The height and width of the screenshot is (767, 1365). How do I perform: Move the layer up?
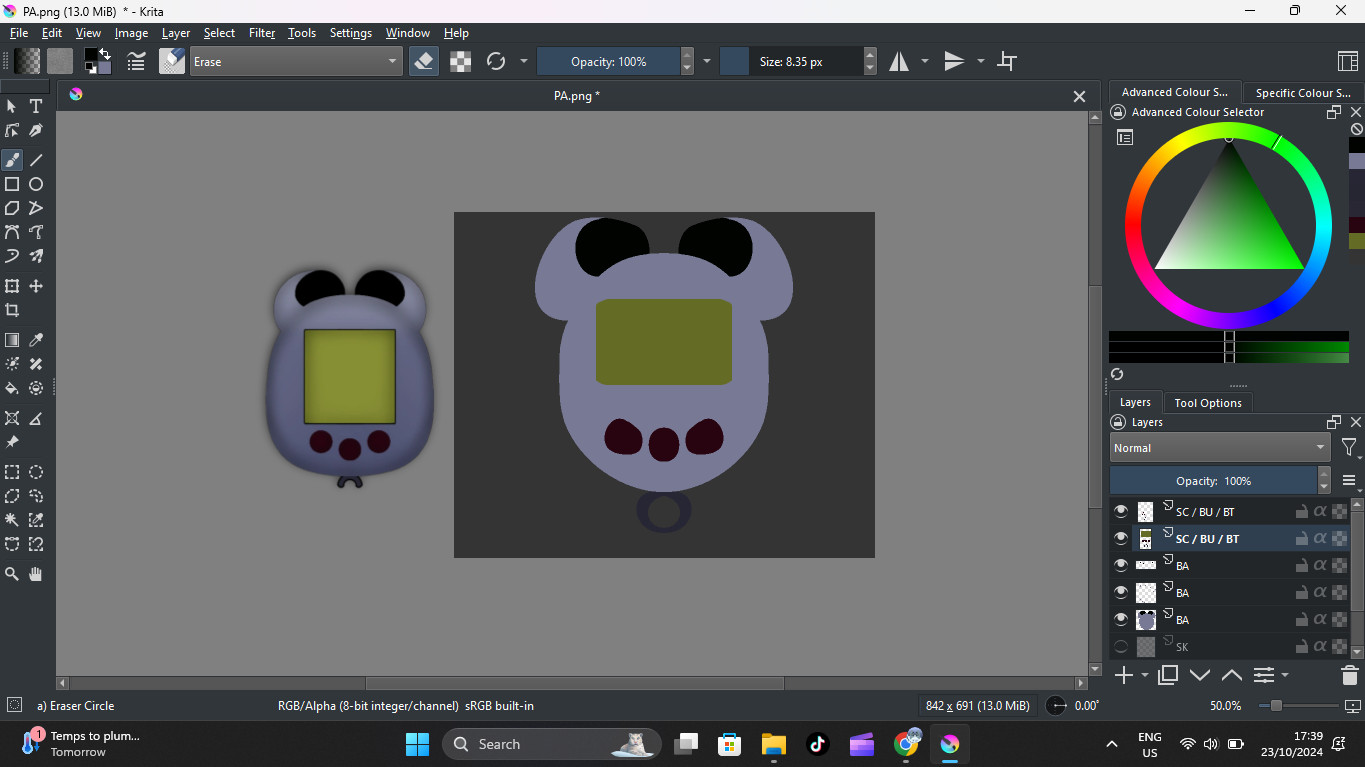(x=1231, y=675)
